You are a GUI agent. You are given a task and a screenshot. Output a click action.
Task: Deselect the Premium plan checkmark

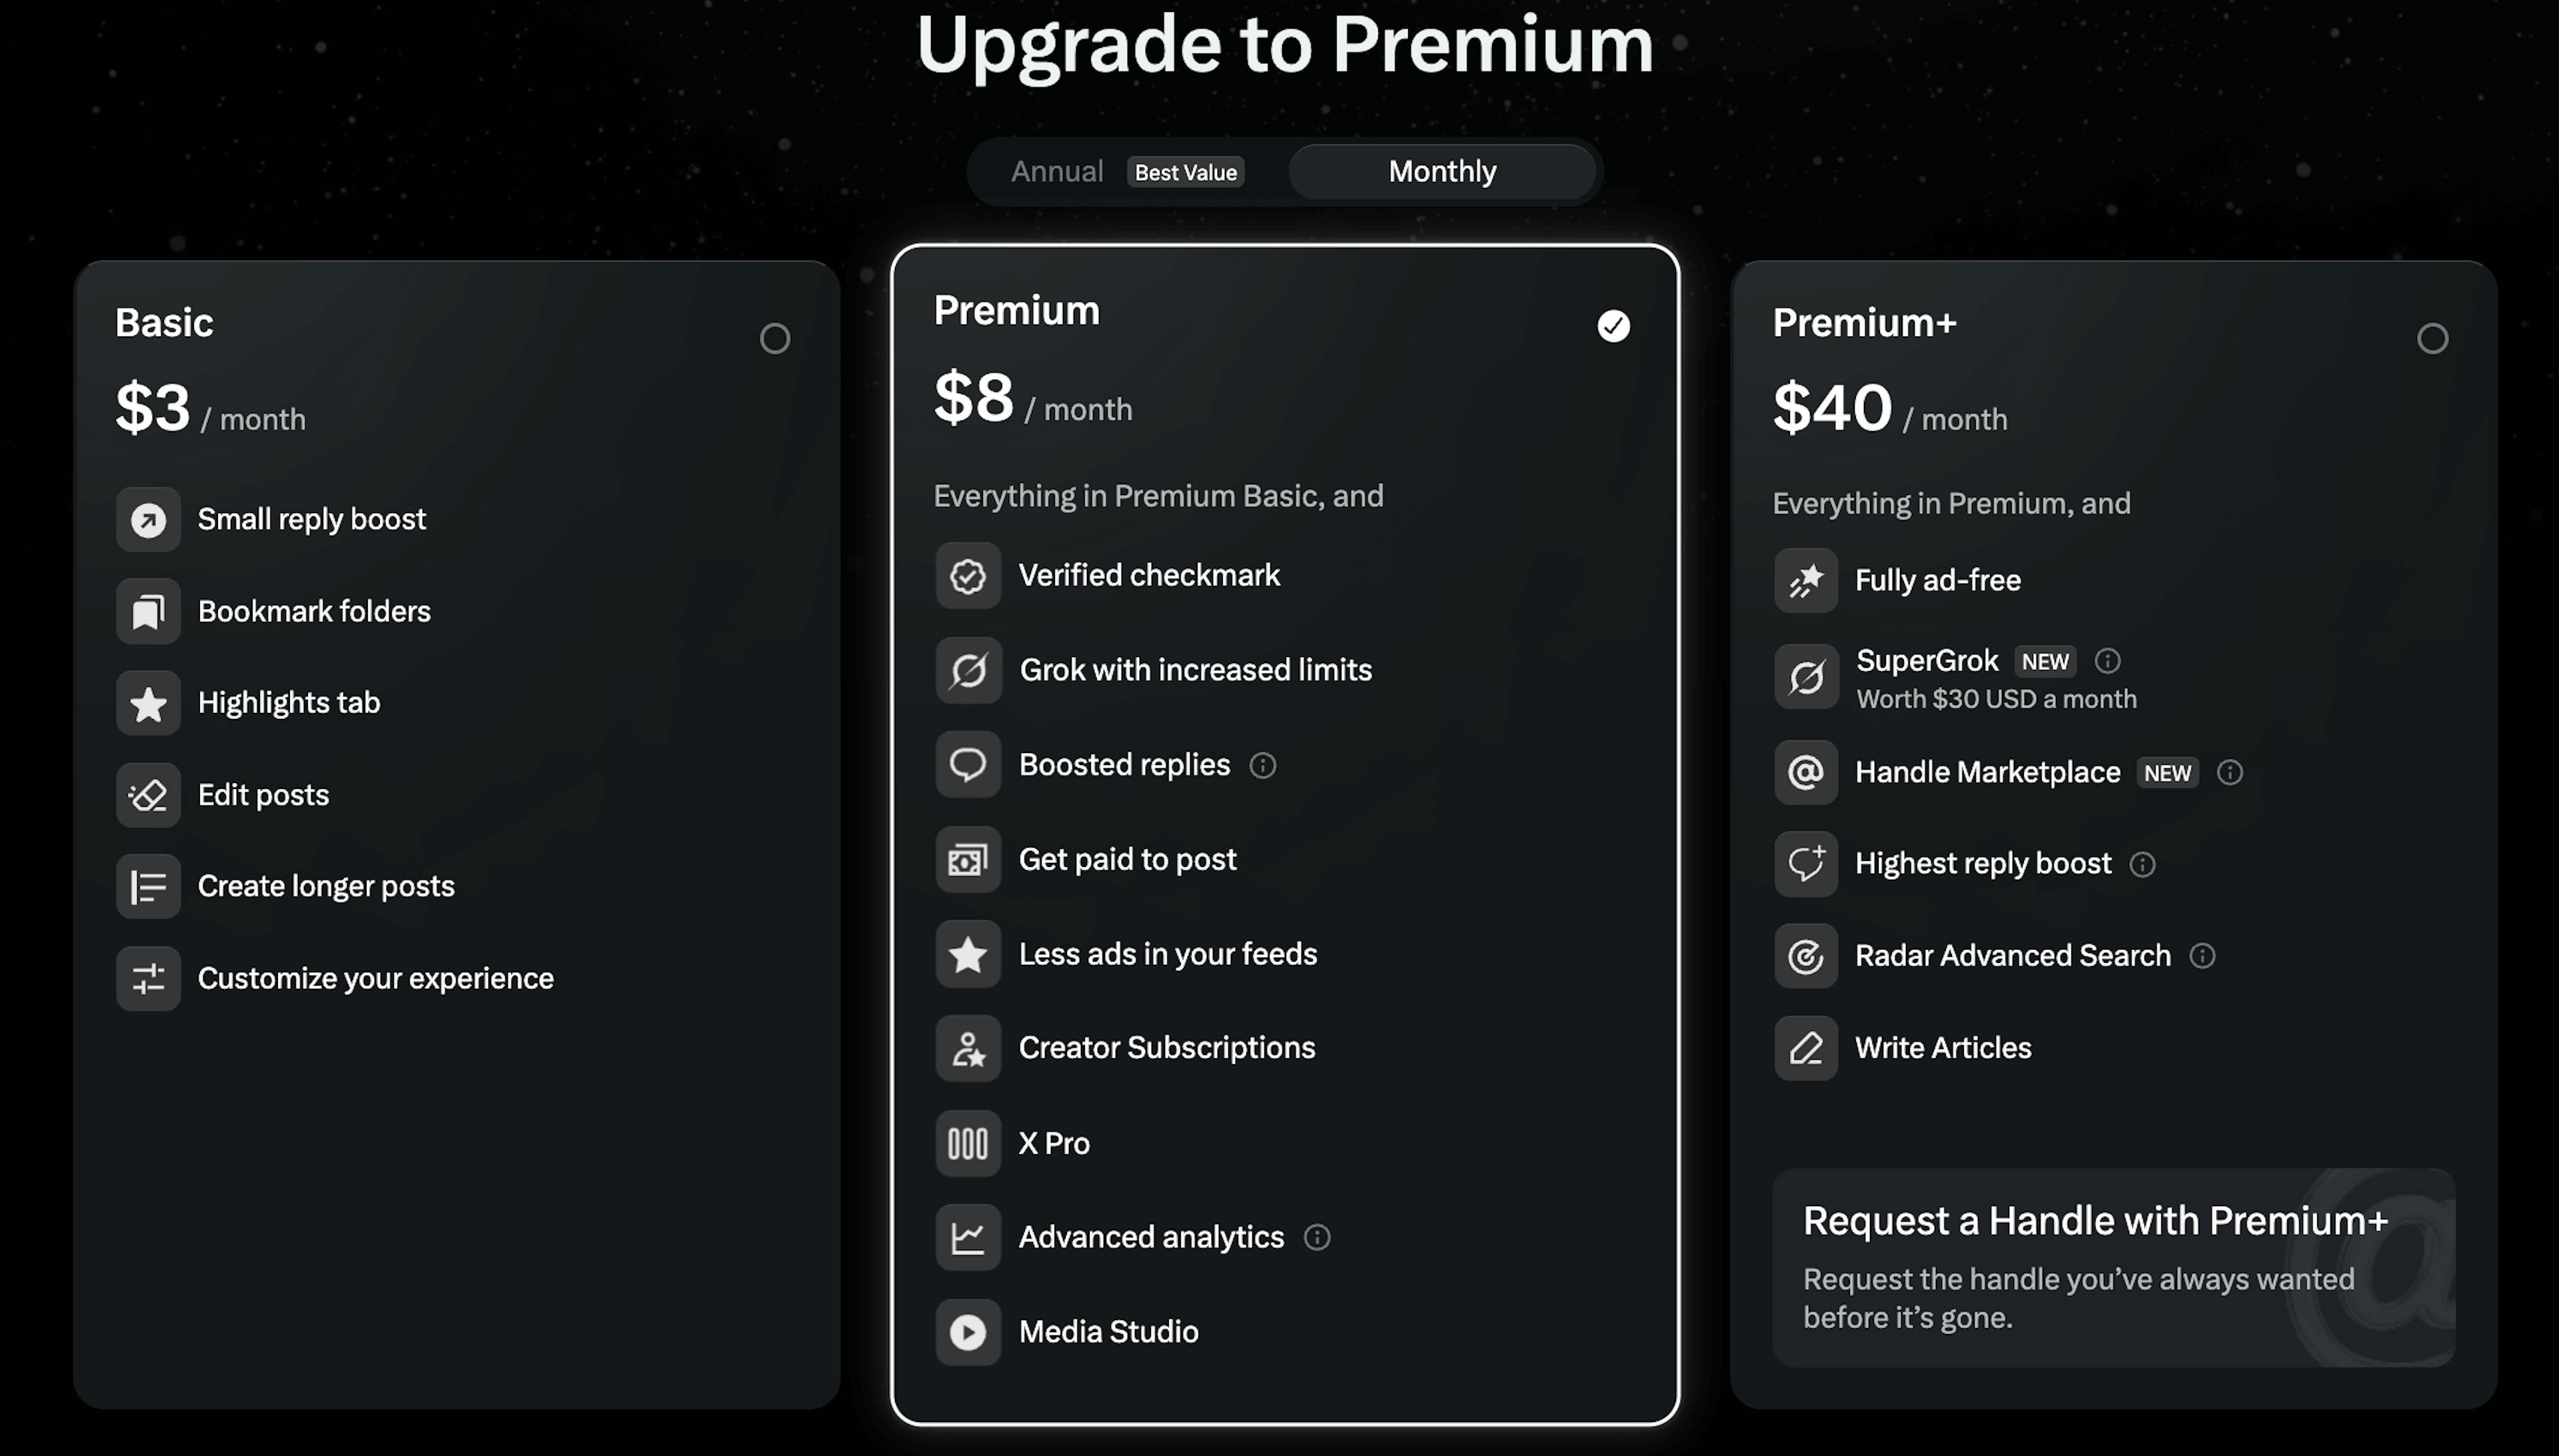tap(1613, 326)
